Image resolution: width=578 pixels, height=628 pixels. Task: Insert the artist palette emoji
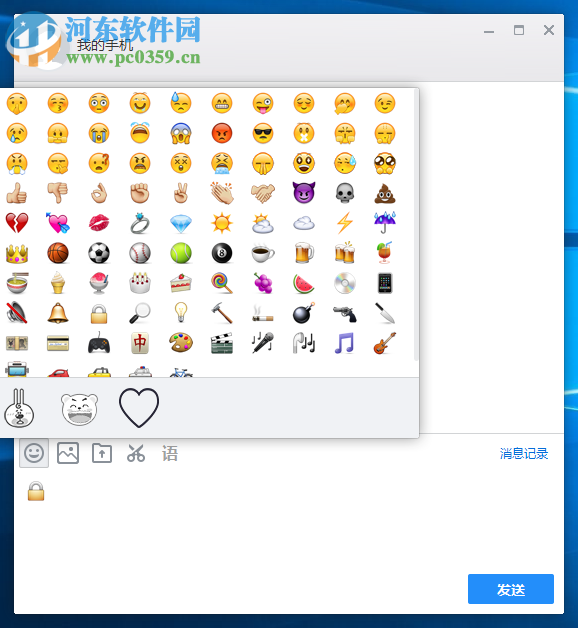[x=181, y=343]
